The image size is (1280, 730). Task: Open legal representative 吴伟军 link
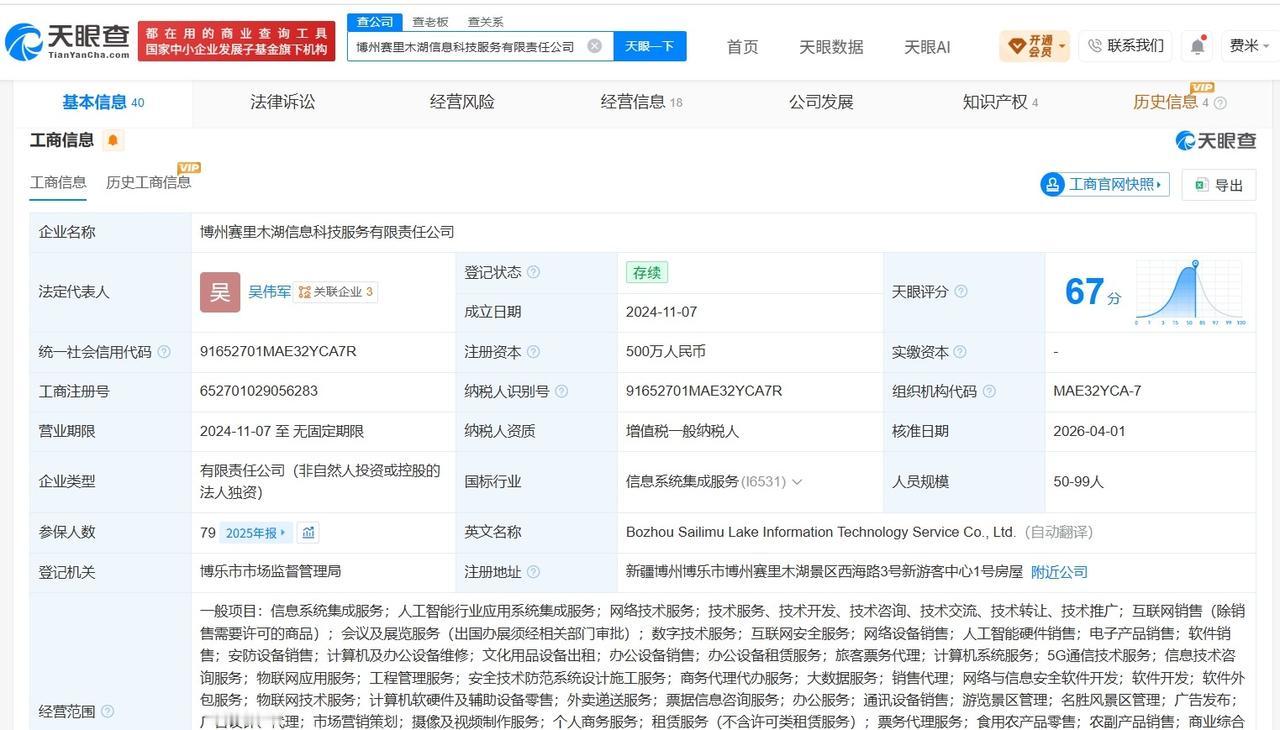coord(270,292)
